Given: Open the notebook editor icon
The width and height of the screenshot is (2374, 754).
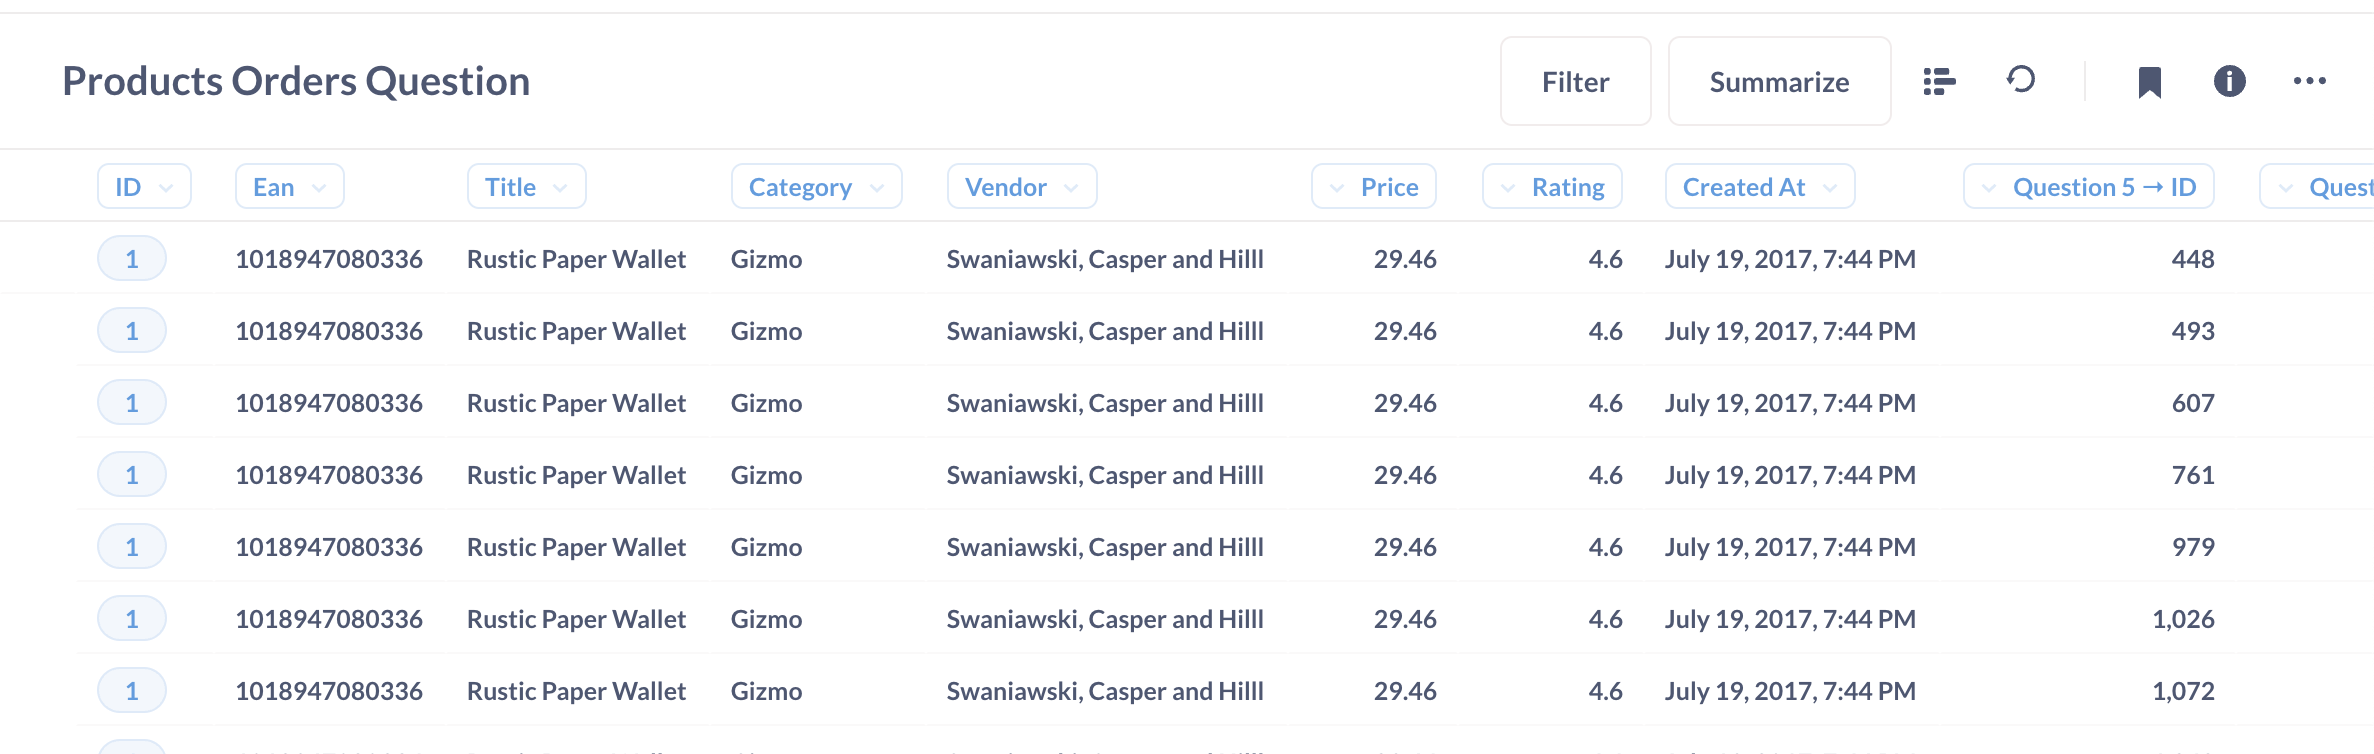Looking at the screenshot, I should pyautogui.click(x=1938, y=80).
